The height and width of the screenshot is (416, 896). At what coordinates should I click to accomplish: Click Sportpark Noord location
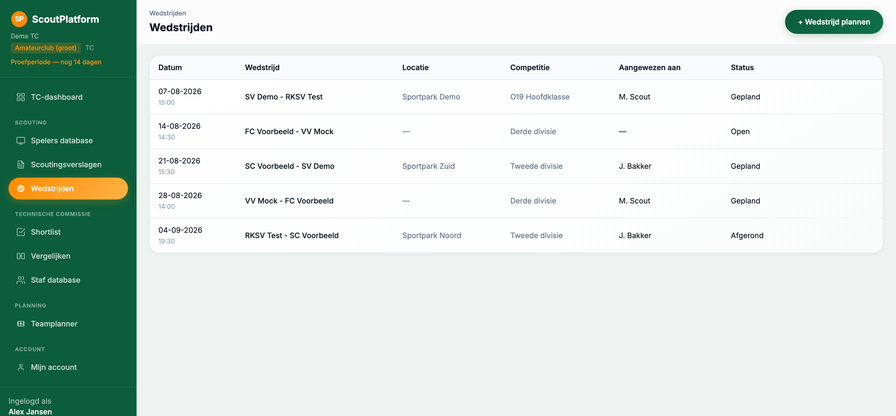tap(431, 235)
